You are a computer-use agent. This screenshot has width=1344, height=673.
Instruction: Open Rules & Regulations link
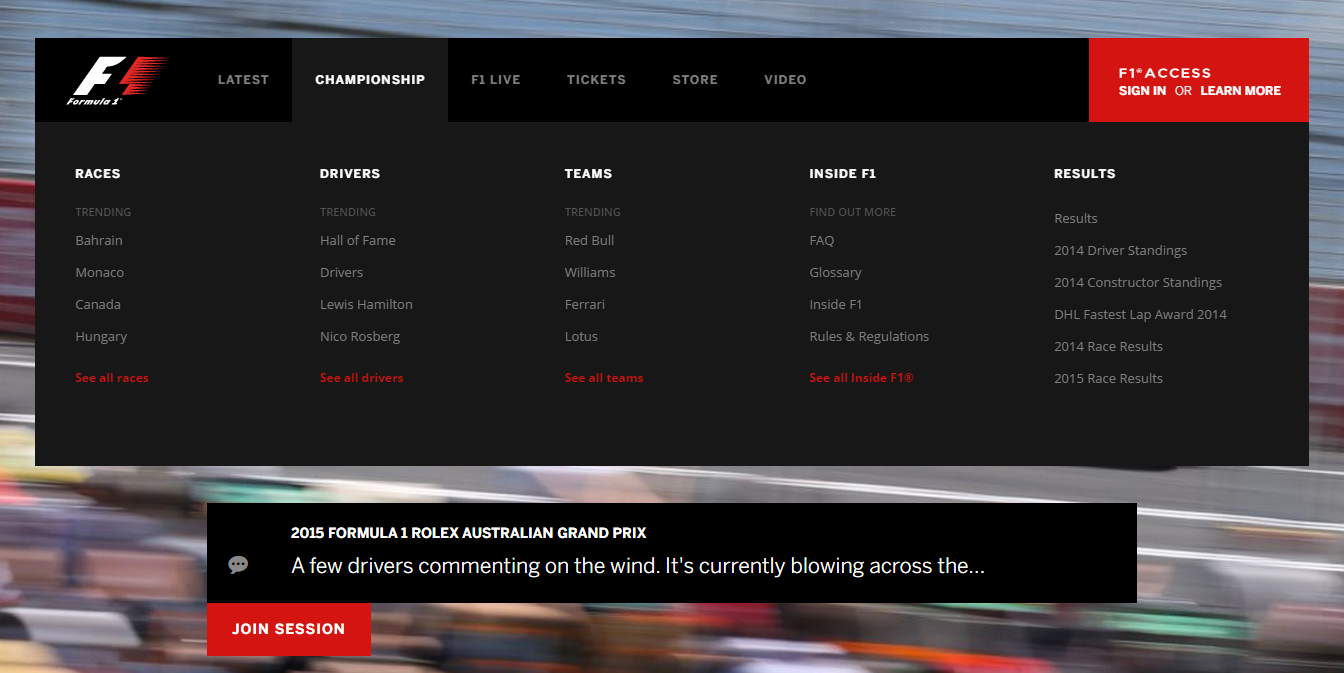(x=869, y=337)
